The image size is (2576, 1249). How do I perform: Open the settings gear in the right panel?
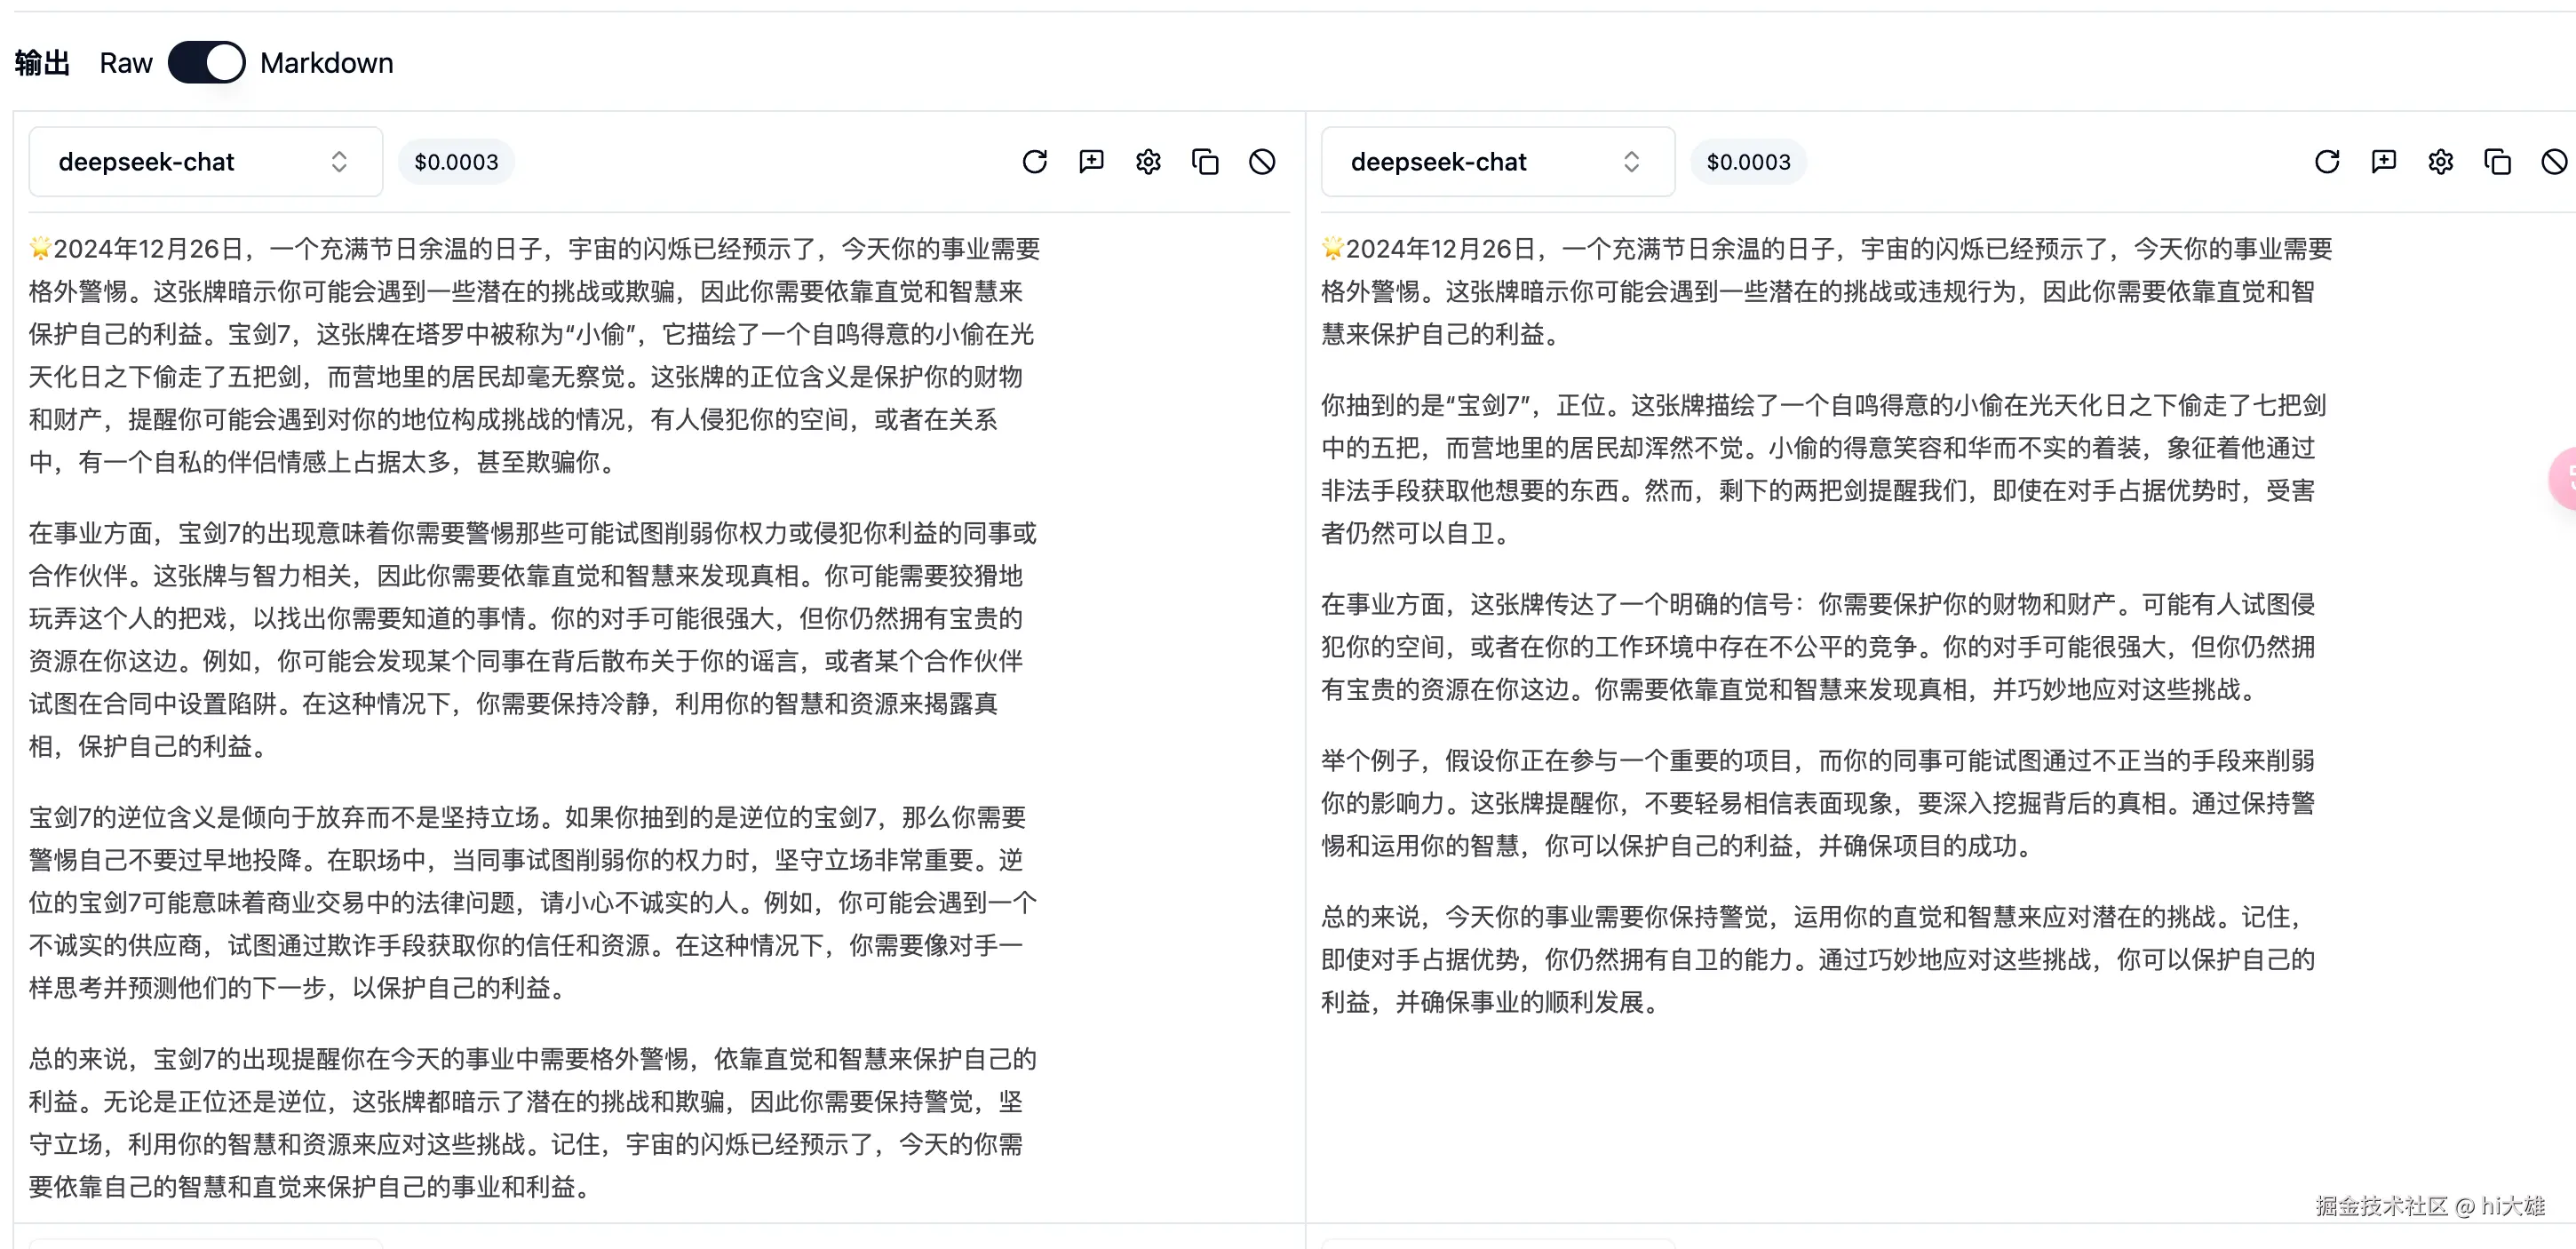[x=2440, y=162]
